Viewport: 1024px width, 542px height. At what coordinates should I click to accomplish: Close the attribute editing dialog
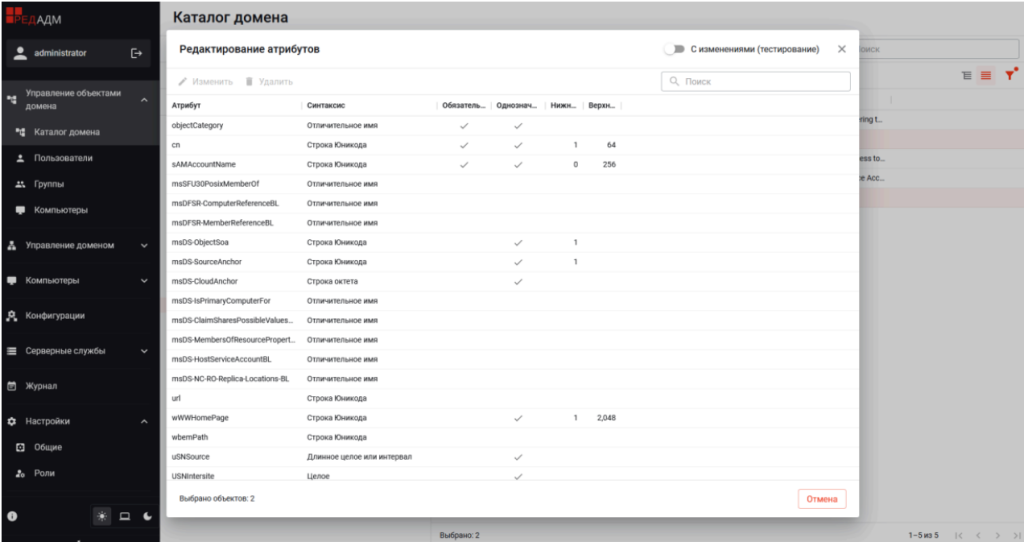click(841, 49)
